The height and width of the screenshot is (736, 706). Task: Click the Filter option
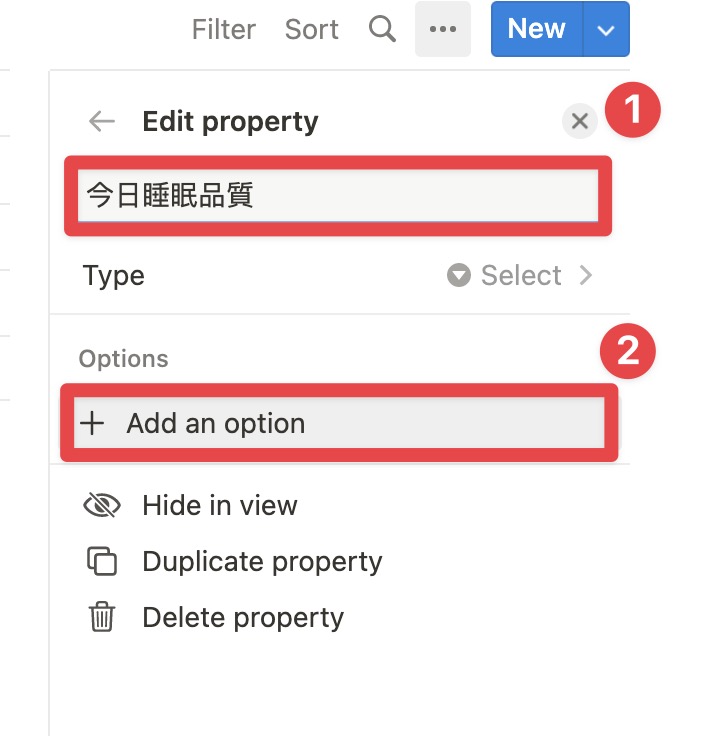click(224, 29)
